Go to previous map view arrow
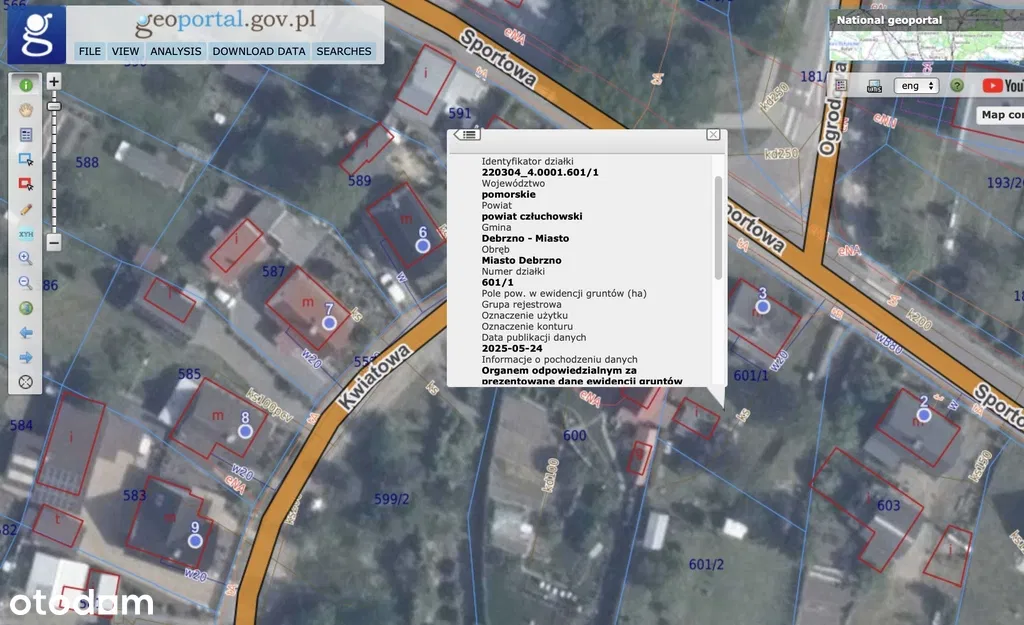 26,332
